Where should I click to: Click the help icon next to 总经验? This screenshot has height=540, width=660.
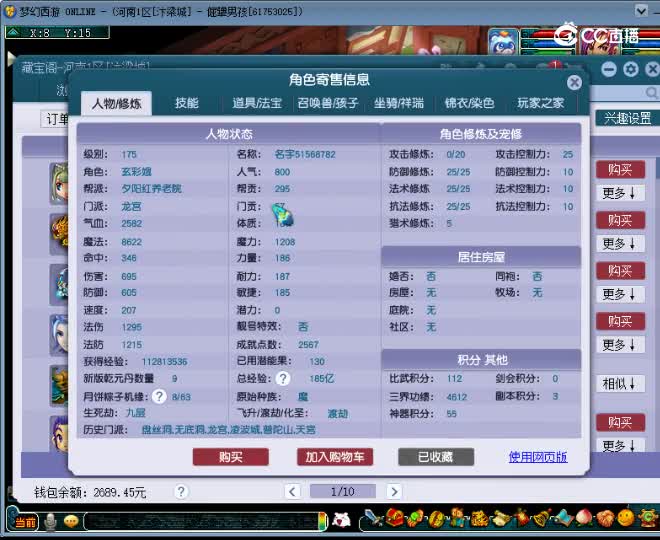point(283,378)
